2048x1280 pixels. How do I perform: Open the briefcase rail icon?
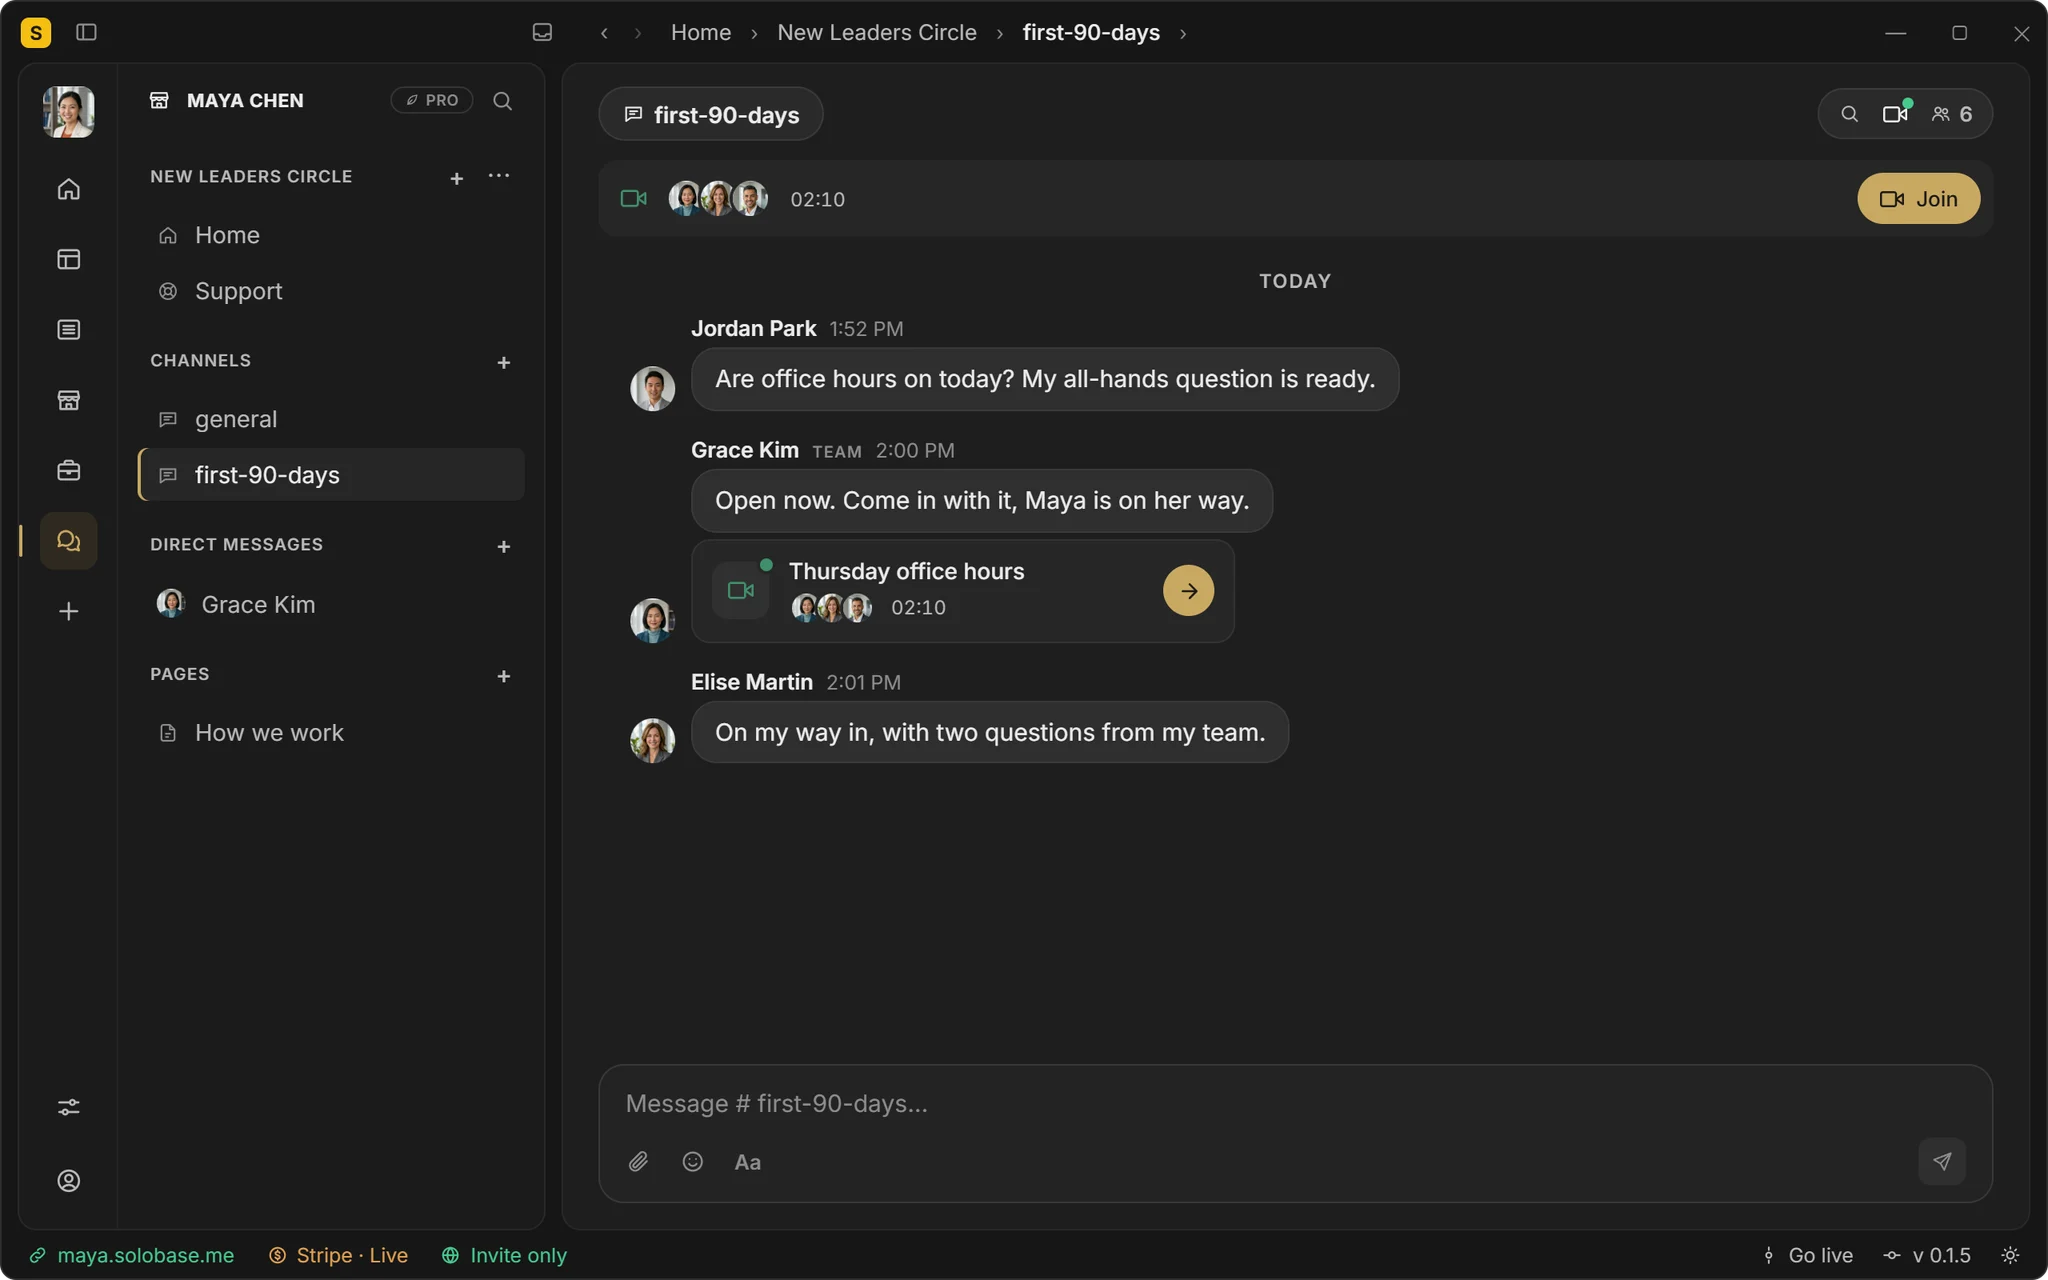69,470
